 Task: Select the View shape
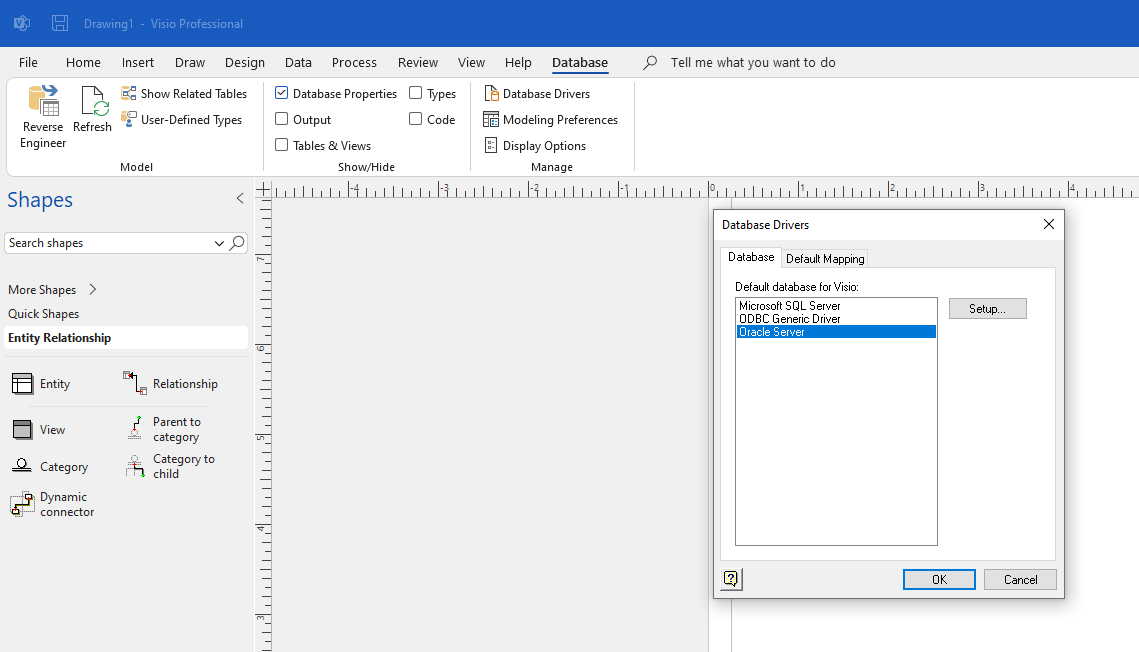[39, 430]
